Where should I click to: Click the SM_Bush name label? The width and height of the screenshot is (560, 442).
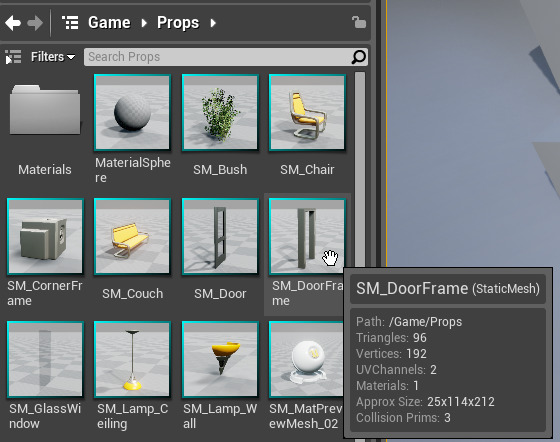[x=220, y=170]
